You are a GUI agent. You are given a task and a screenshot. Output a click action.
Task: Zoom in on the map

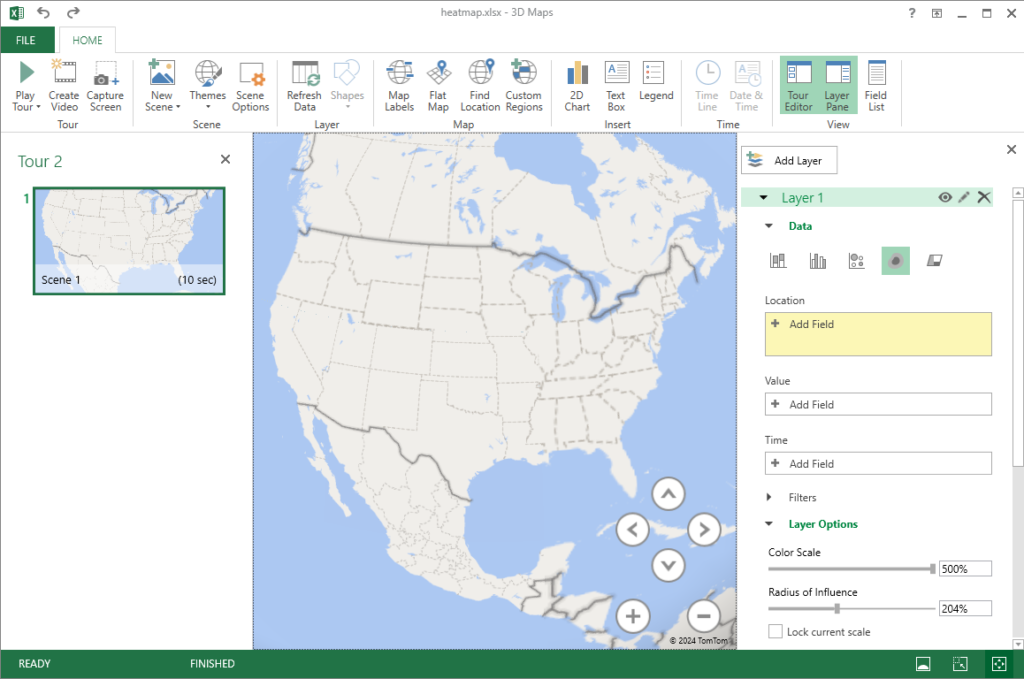(x=633, y=616)
